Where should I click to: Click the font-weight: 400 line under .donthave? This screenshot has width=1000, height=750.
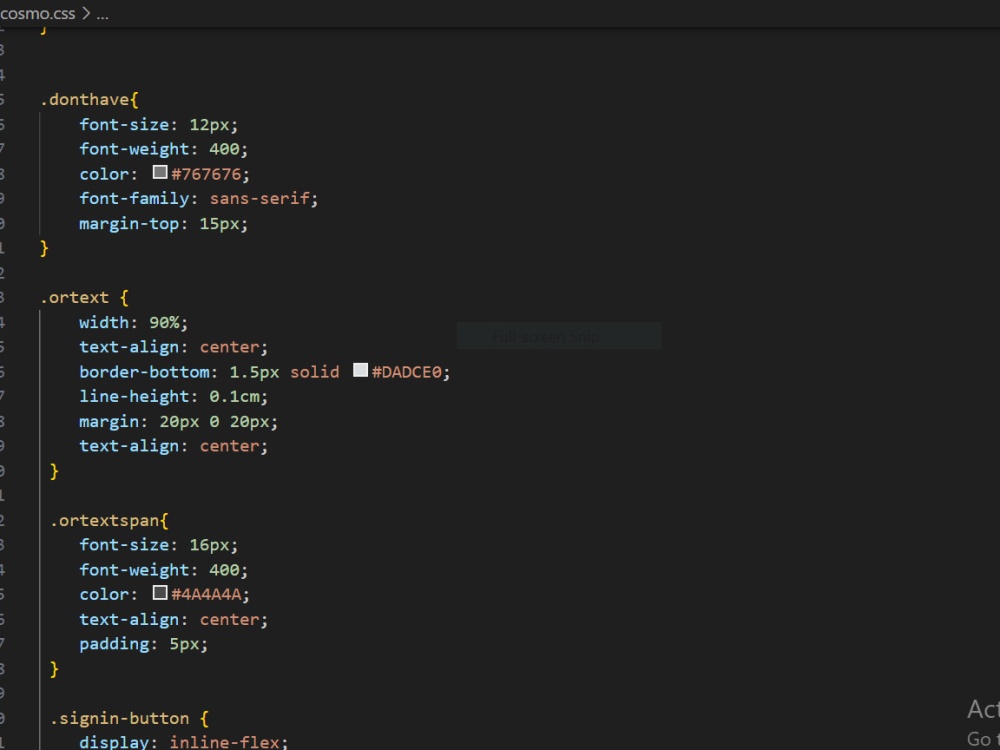(163, 149)
